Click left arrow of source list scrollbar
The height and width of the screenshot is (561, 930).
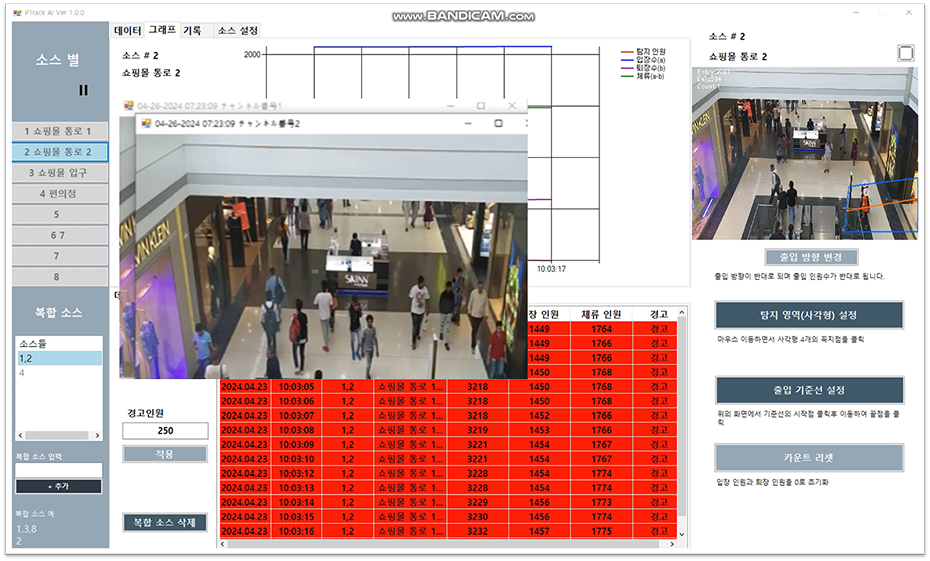point(21,435)
